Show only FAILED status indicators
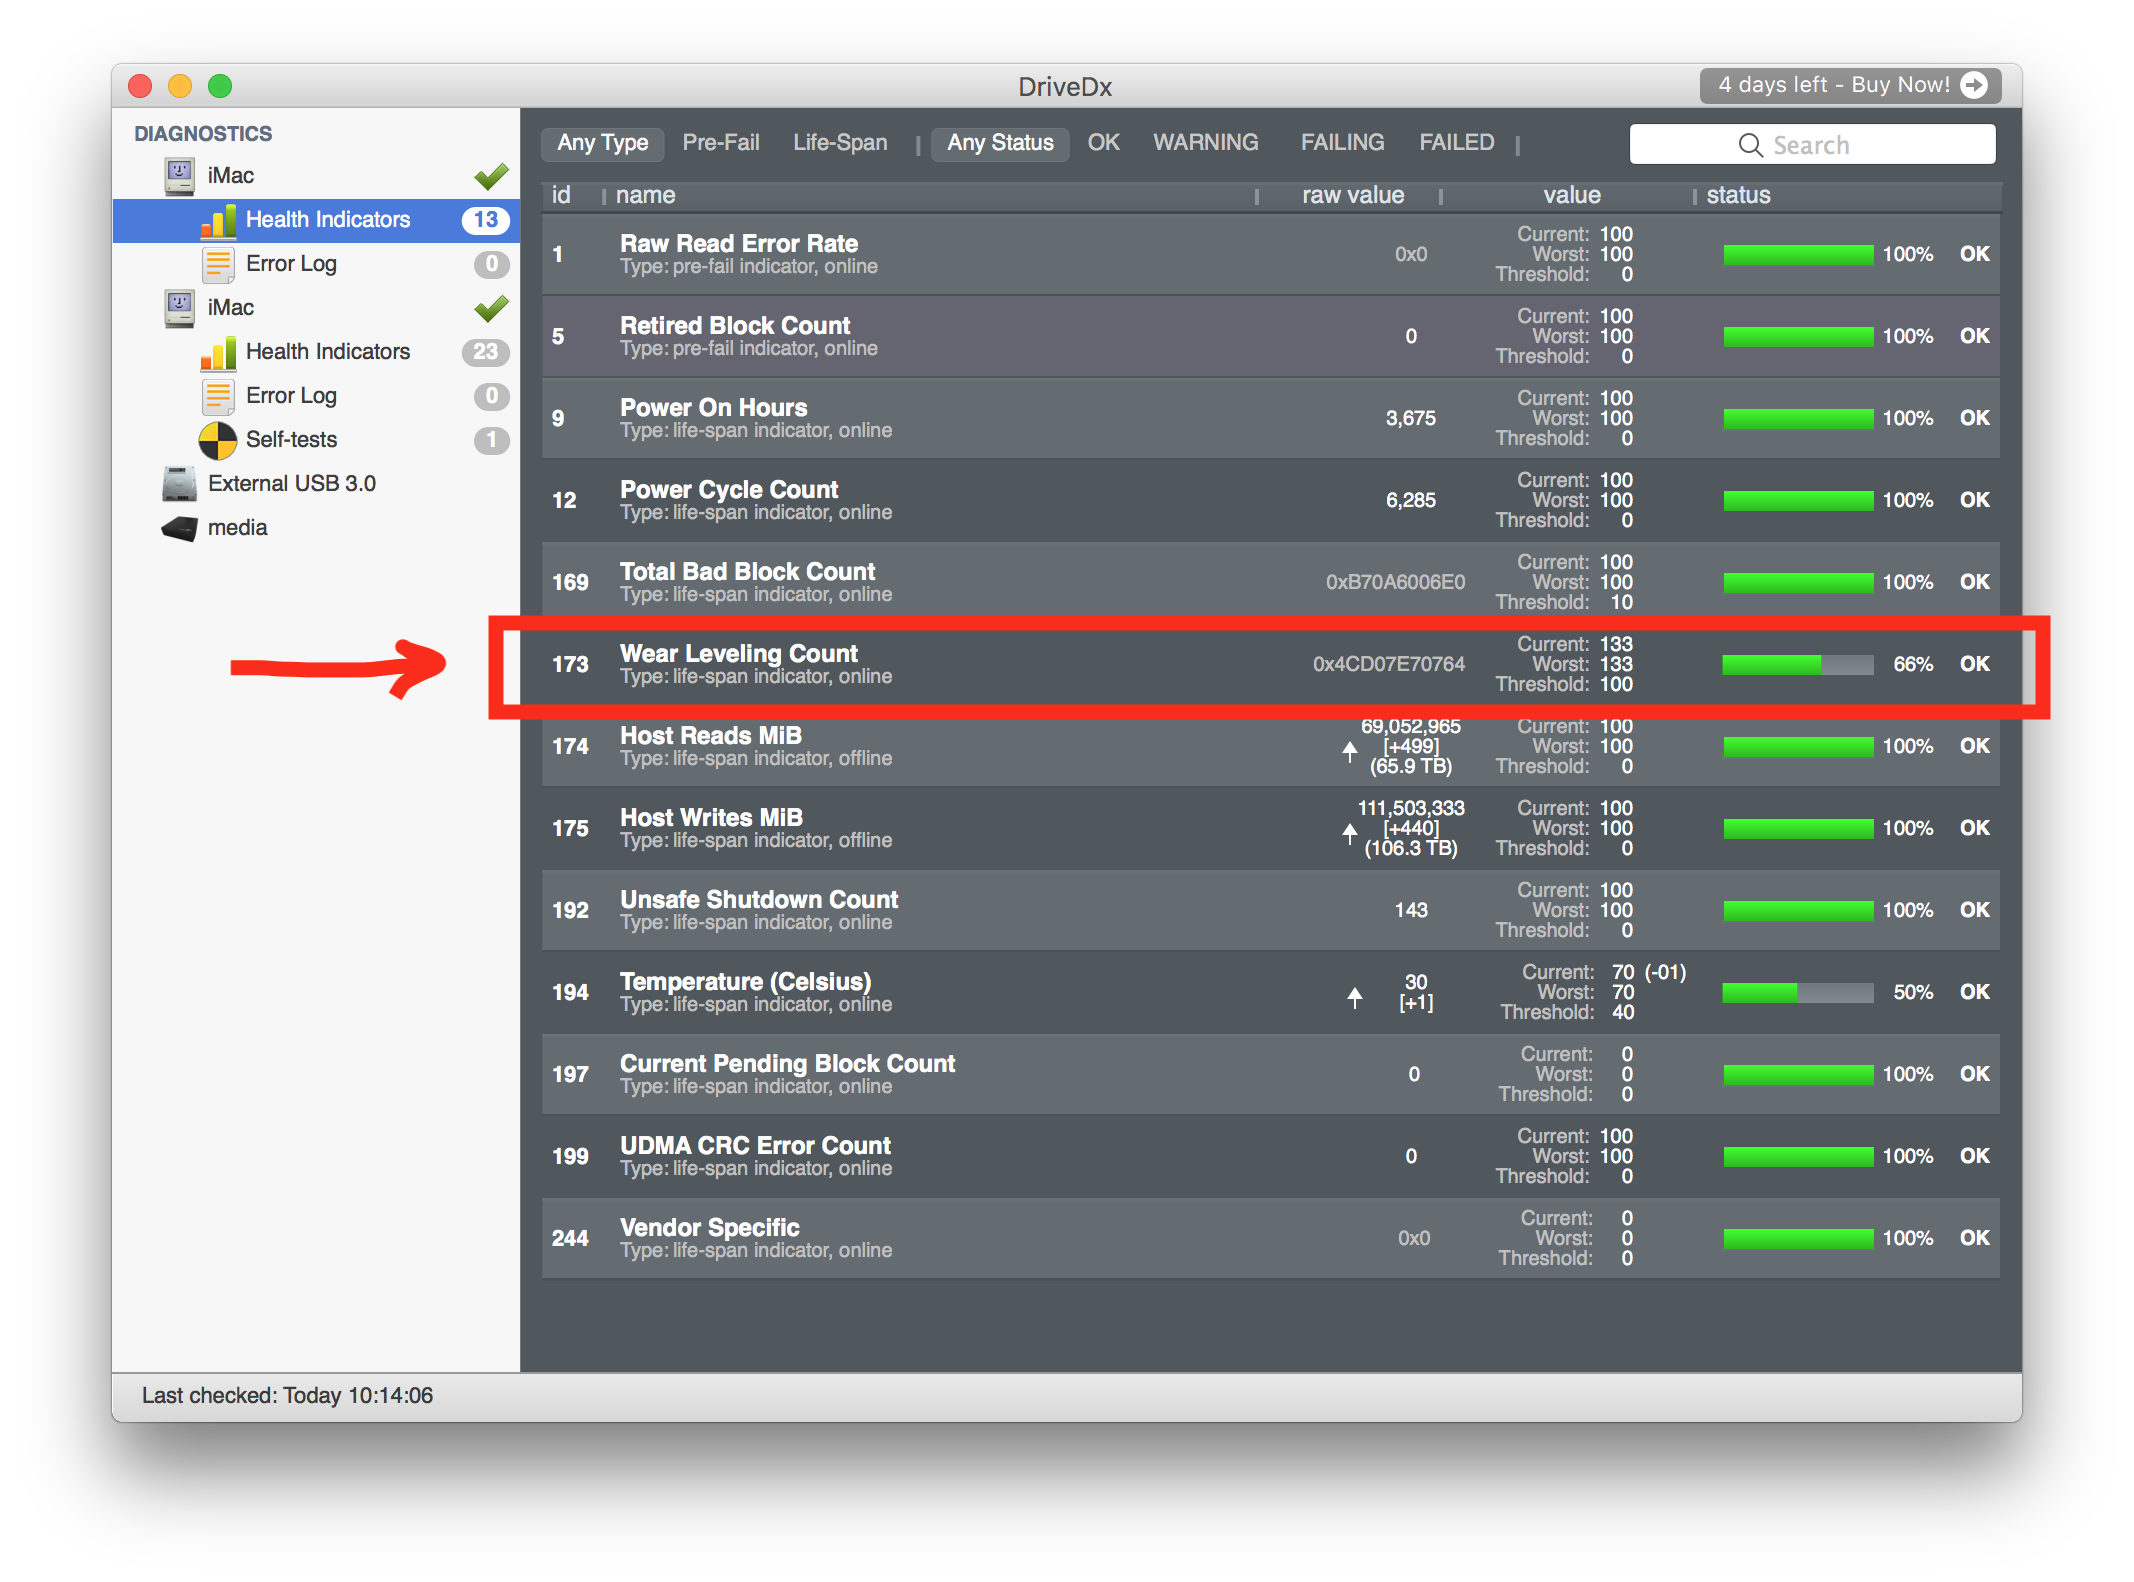 coord(1456,143)
